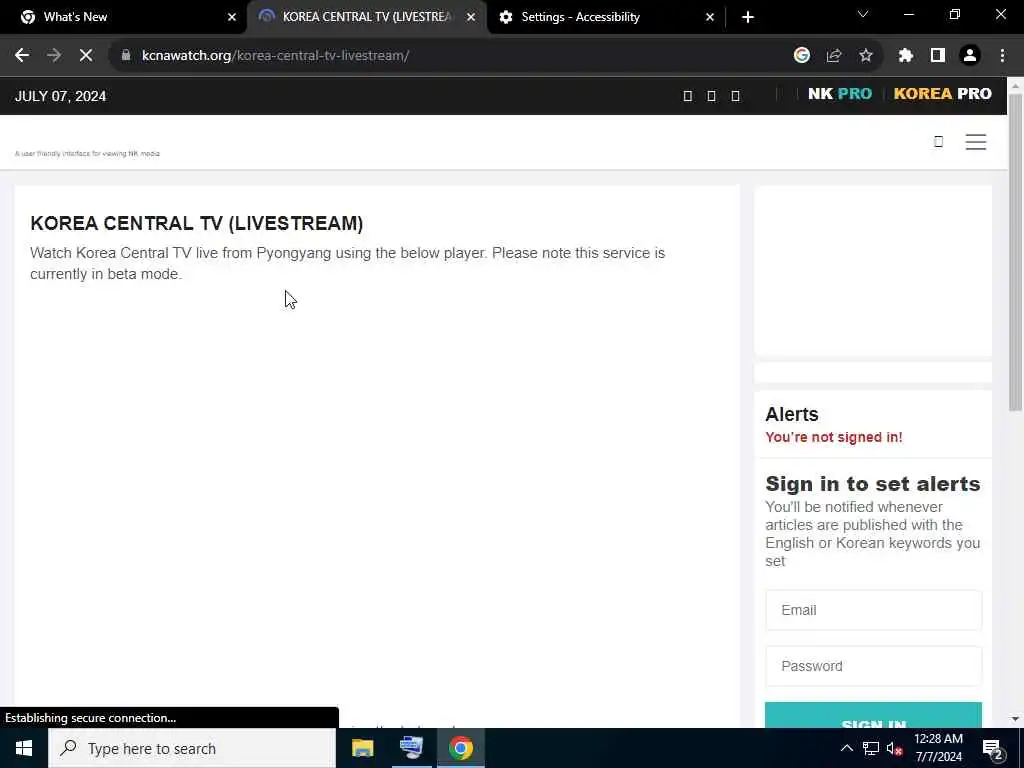Click the Alerts heading
Image resolution: width=1024 pixels, height=768 pixels.
click(792, 414)
